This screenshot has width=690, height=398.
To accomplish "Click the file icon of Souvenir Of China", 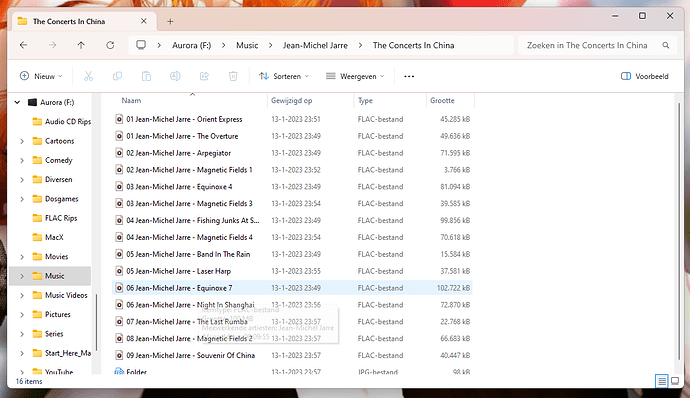I will 119,355.
